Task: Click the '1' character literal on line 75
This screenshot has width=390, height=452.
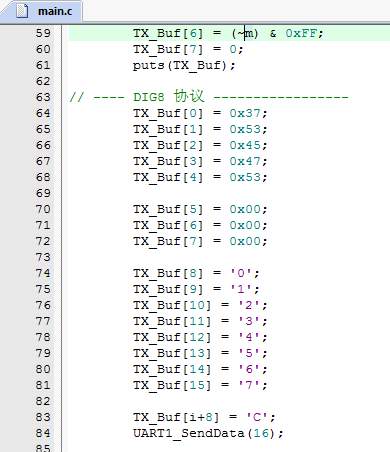Action: (241, 289)
